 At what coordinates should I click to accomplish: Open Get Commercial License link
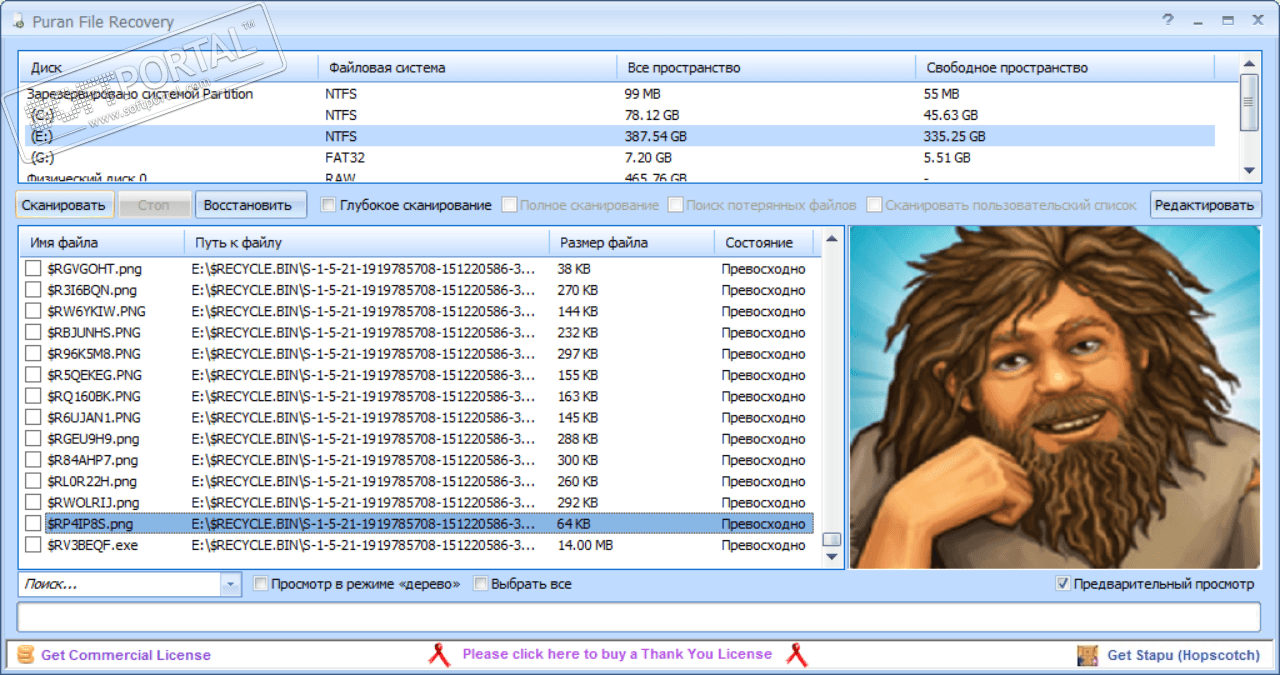(x=126, y=655)
